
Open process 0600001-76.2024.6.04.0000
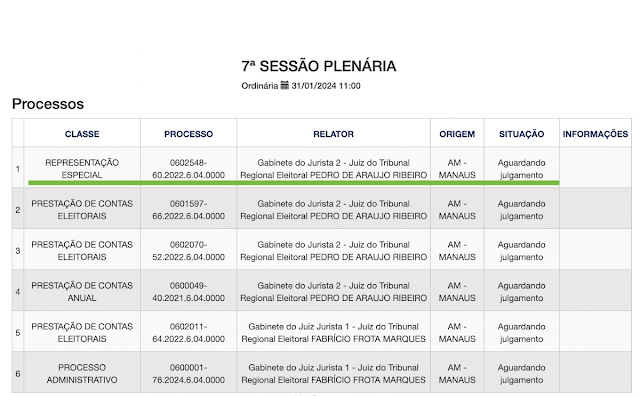click(x=189, y=374)
